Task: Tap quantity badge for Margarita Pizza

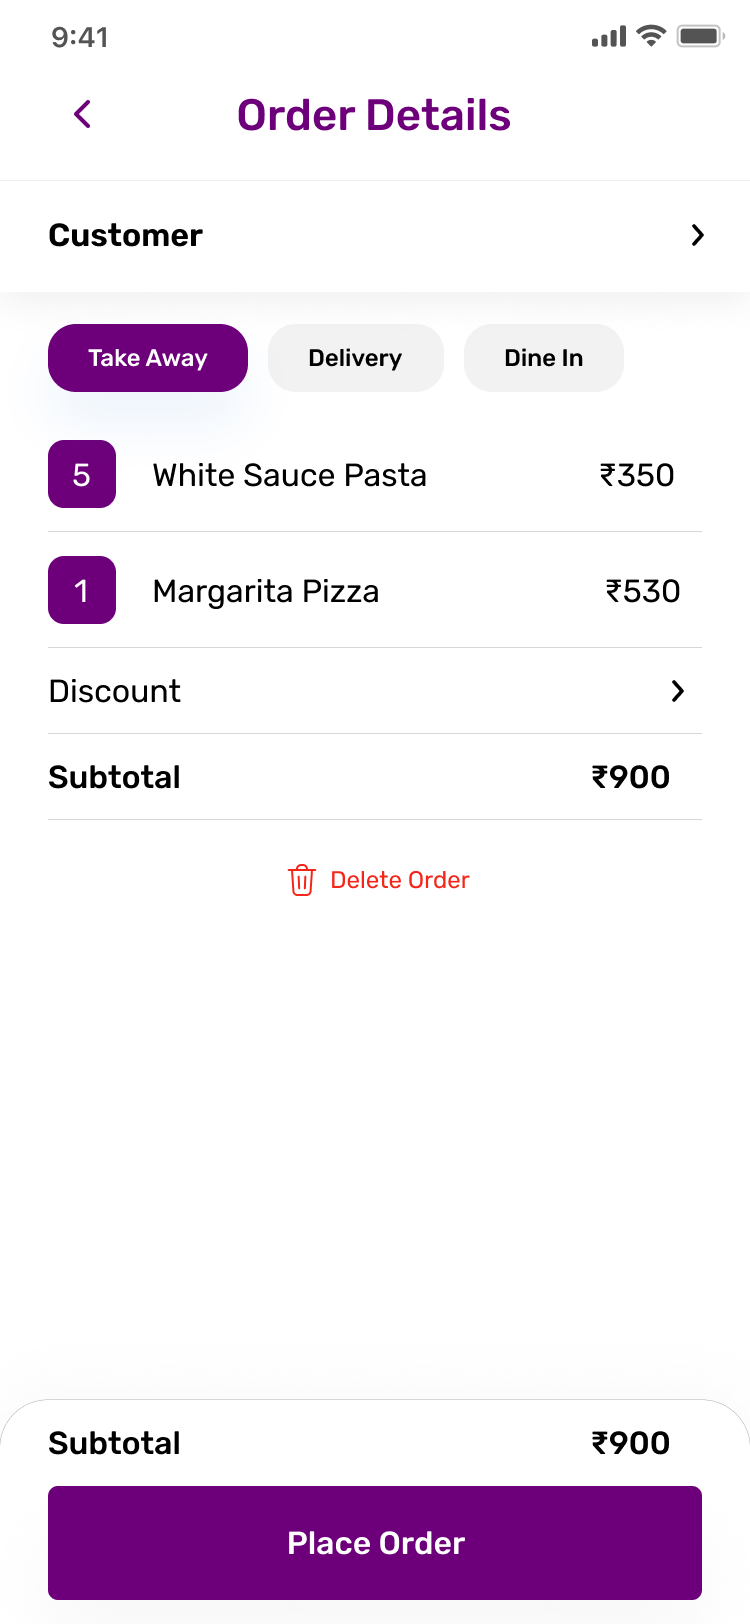Action: [x=82, y=590]
